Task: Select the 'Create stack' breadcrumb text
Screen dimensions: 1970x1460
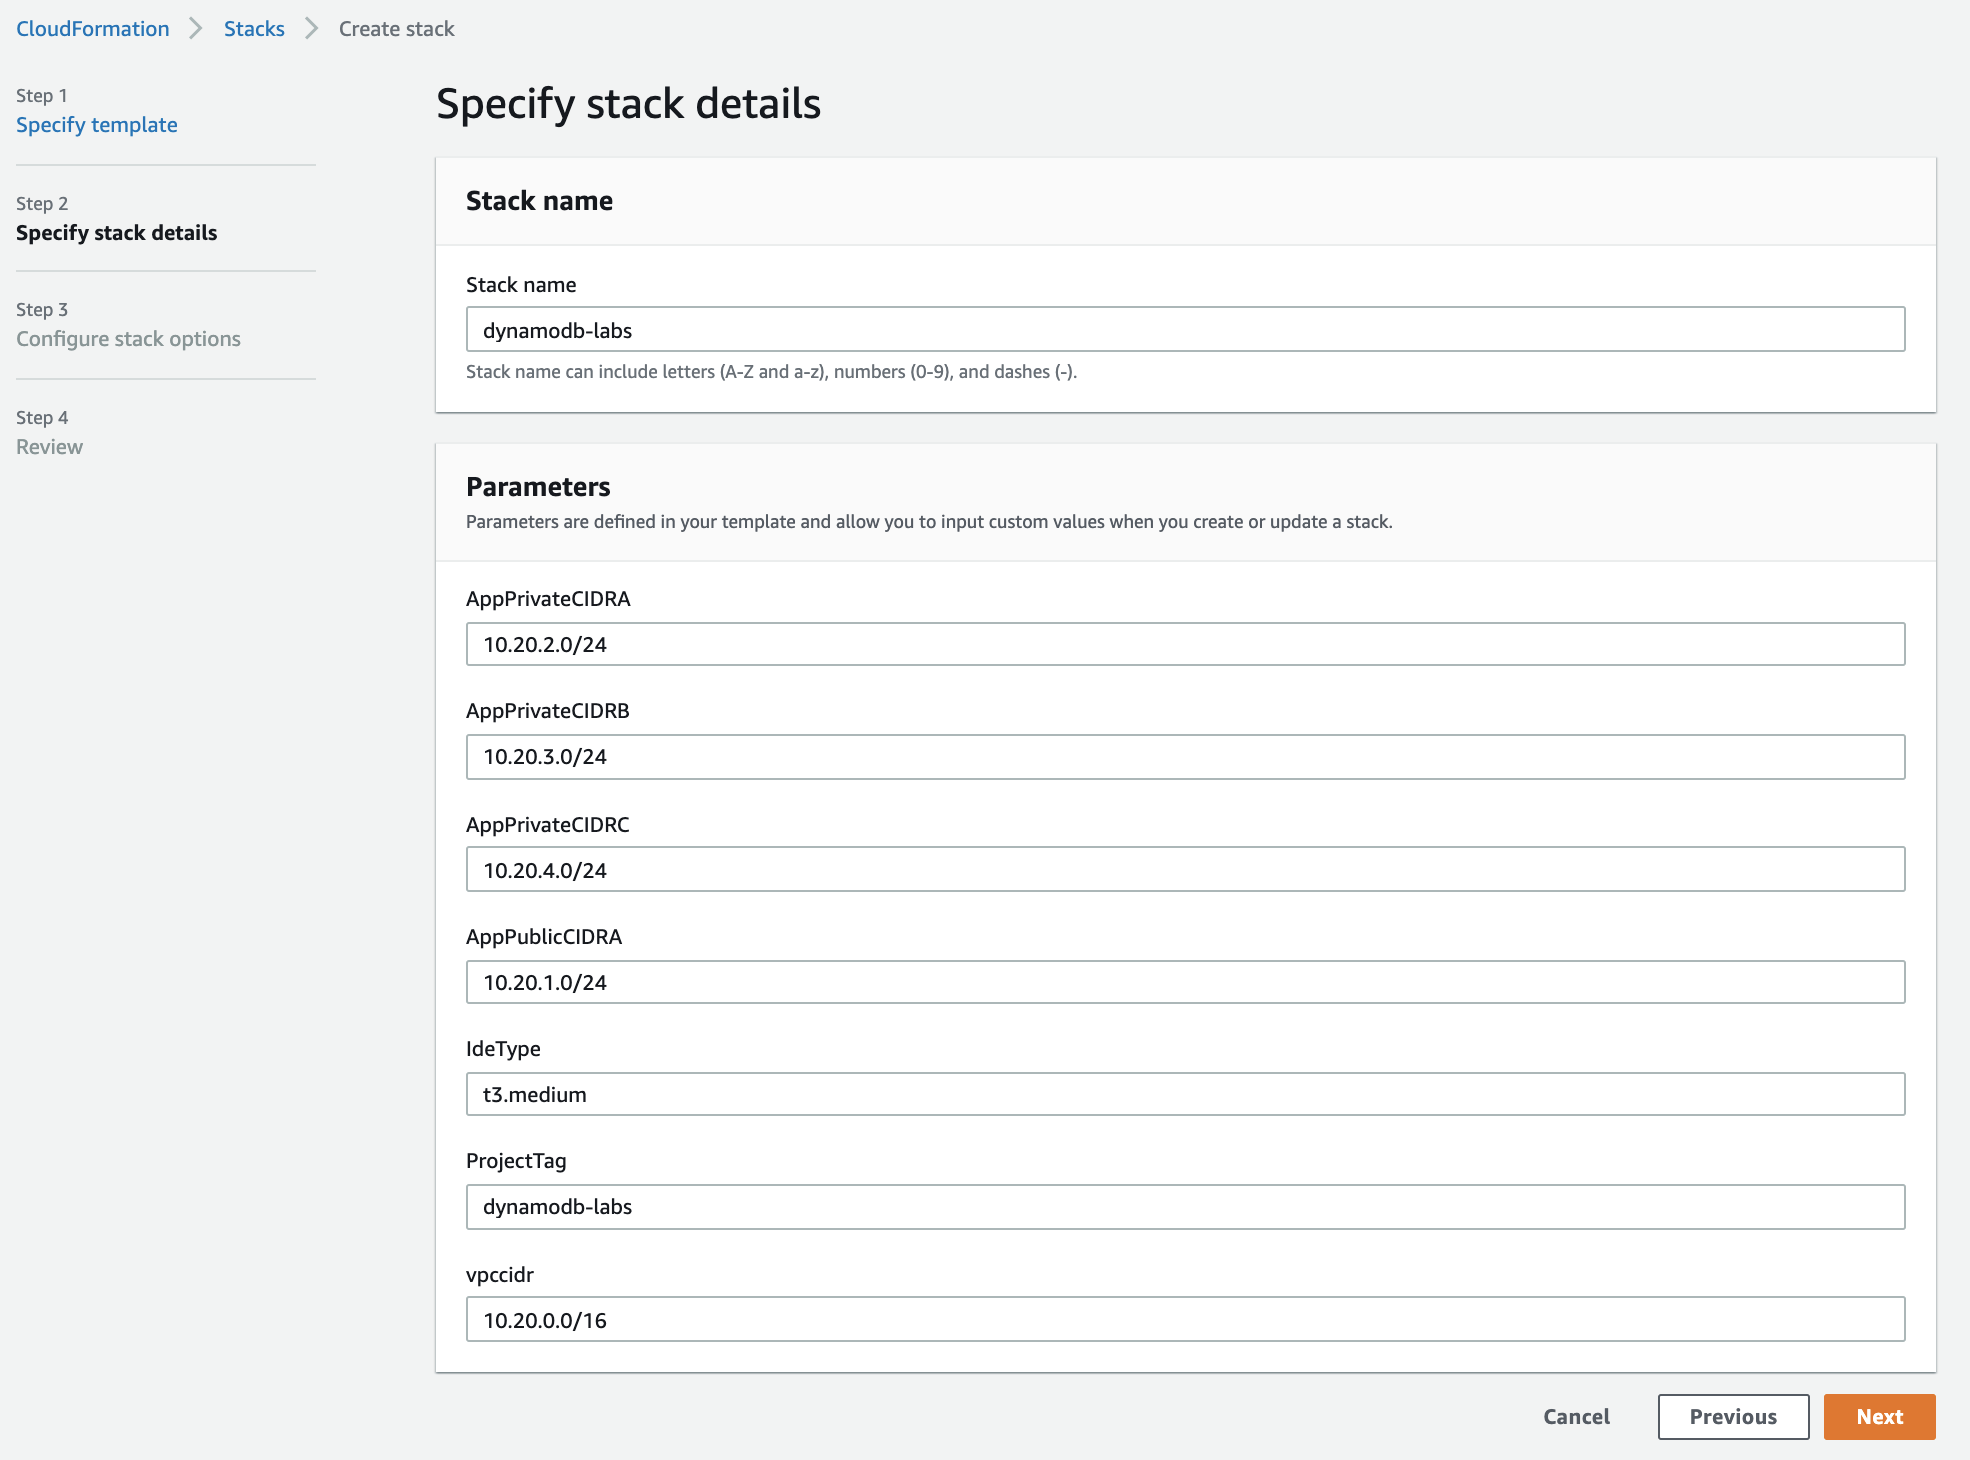Action: [397, 29]
